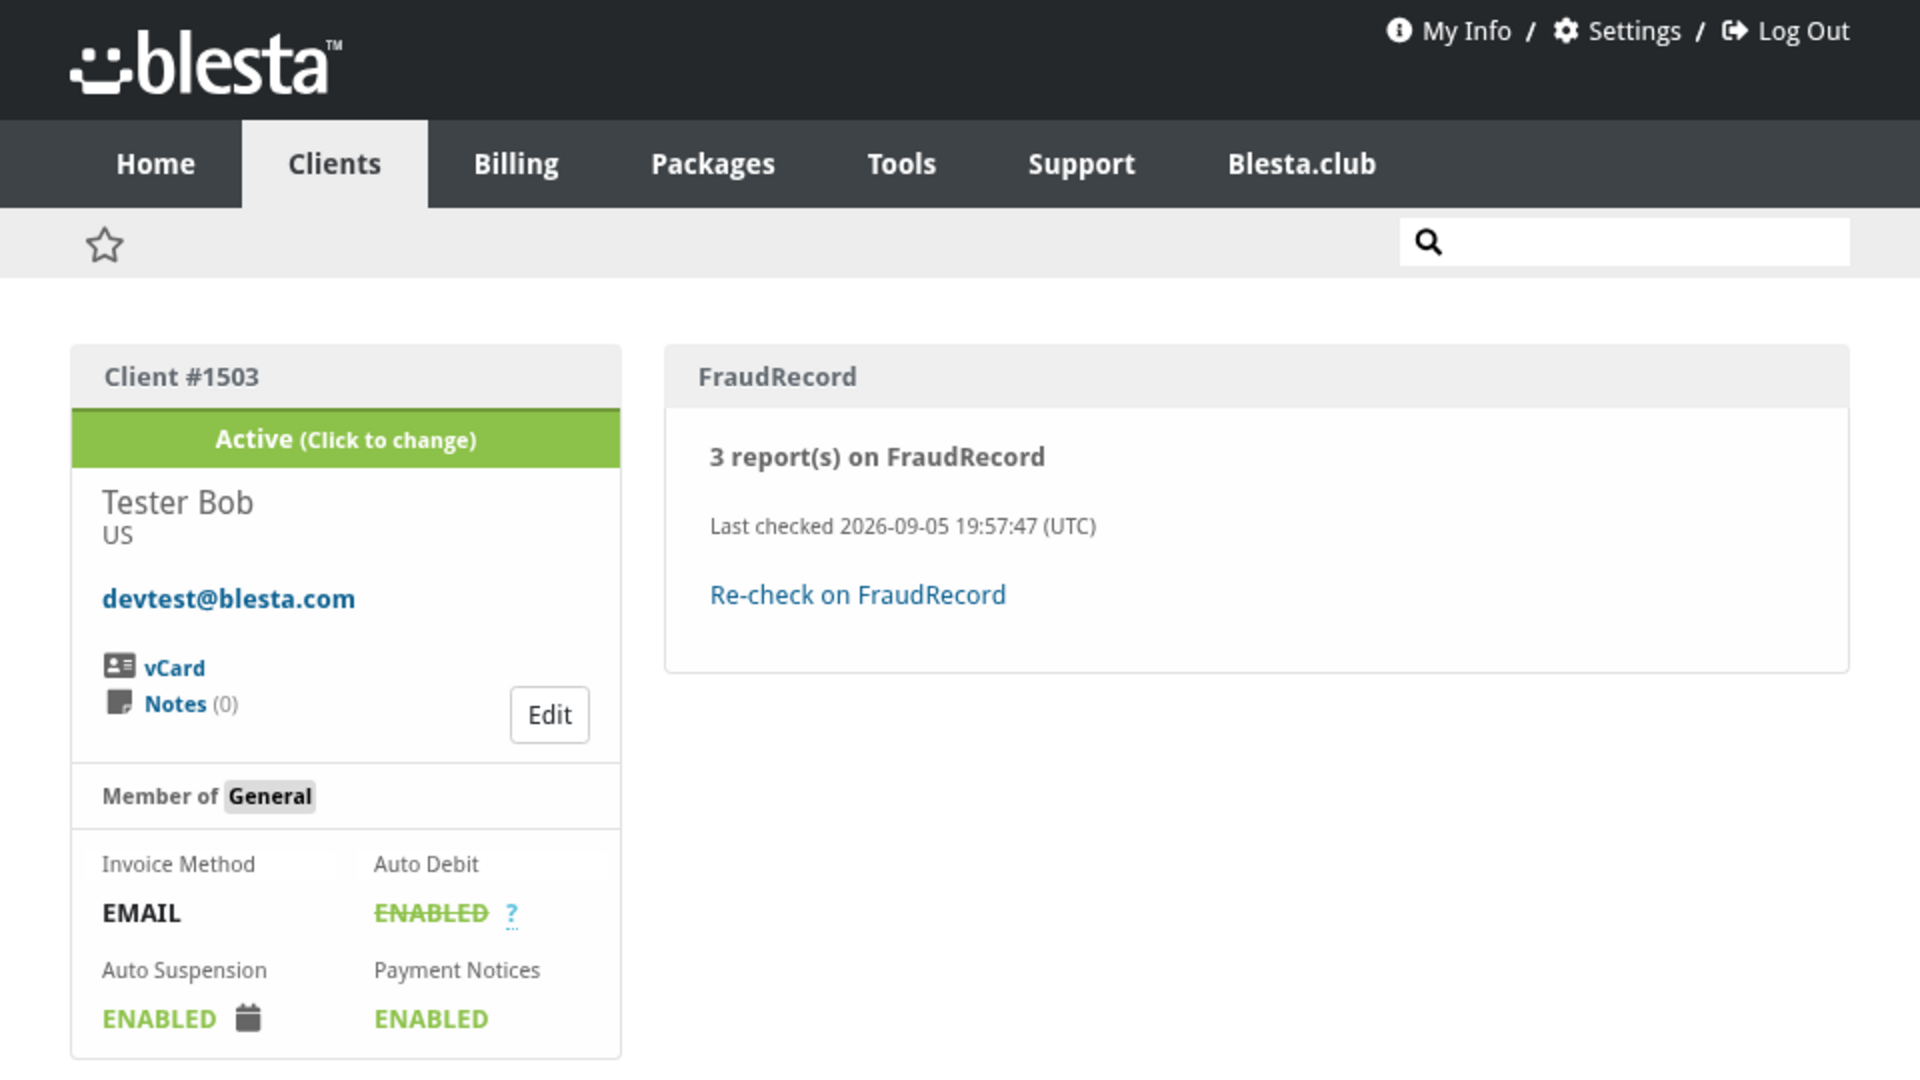Click the Edit client button
The width and height of the screenshot is (1920, 1080).
(550, 715)
